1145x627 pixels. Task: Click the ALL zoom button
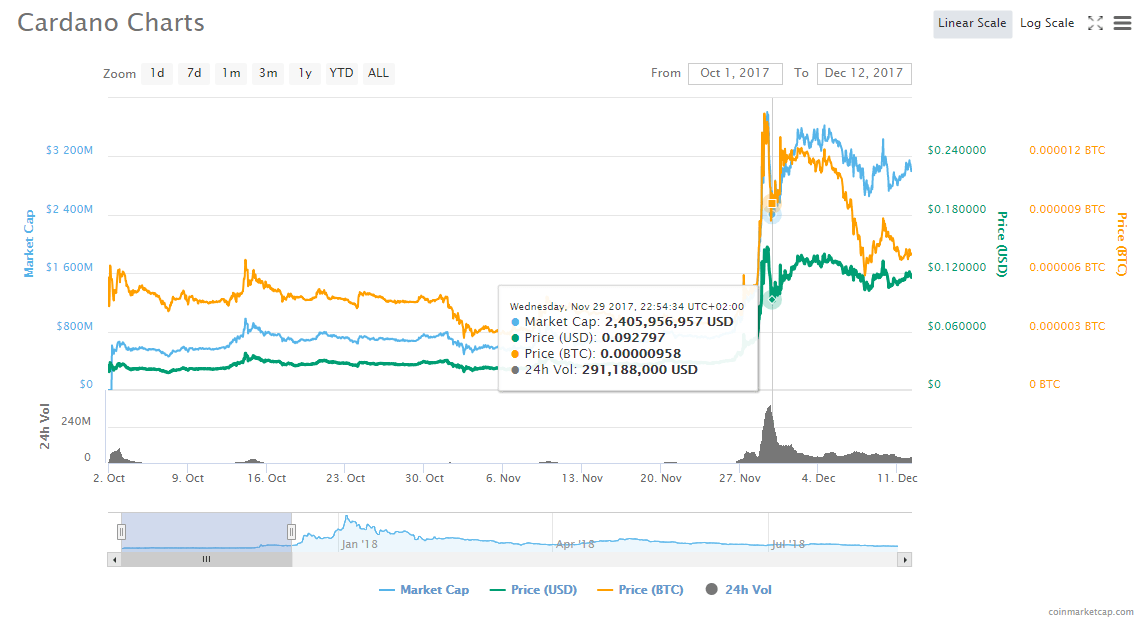click(x=378, y=73)
